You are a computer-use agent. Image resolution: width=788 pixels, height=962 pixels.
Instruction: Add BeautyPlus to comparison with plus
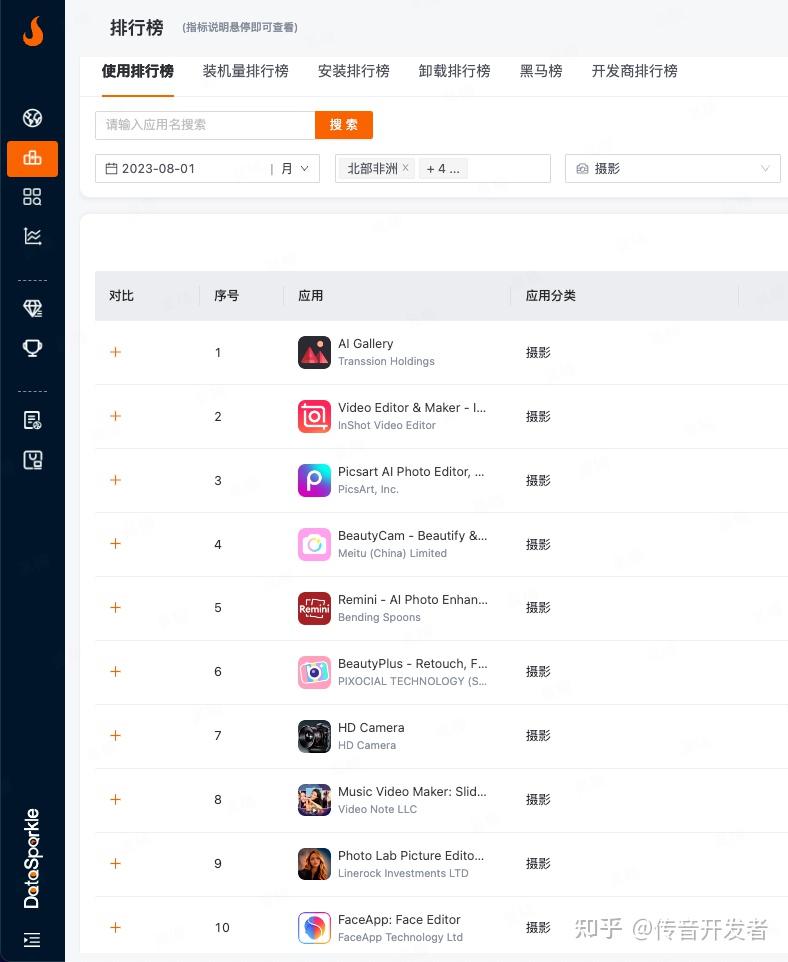click(115, 671)
